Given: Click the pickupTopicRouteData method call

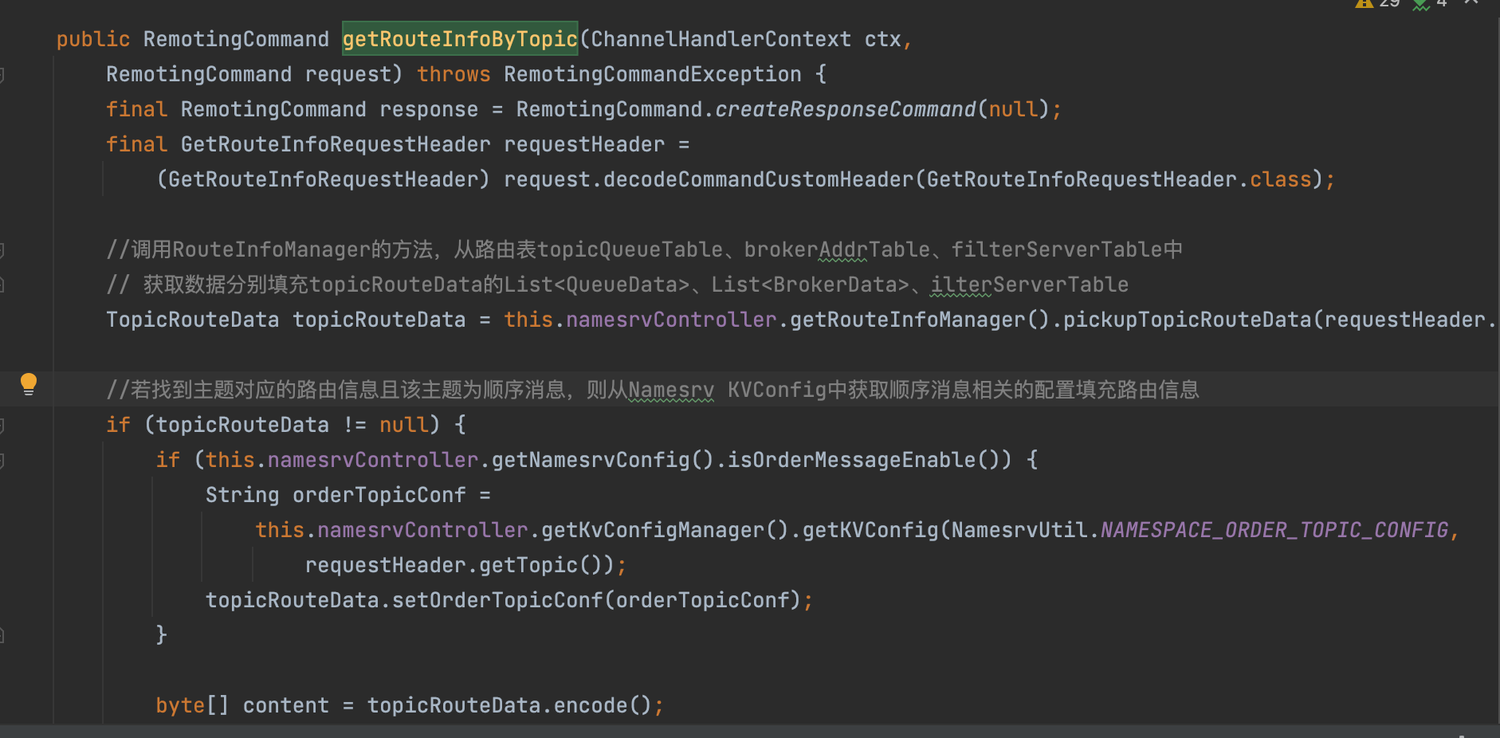Looking at the screenshot, I should [1187, 319].
